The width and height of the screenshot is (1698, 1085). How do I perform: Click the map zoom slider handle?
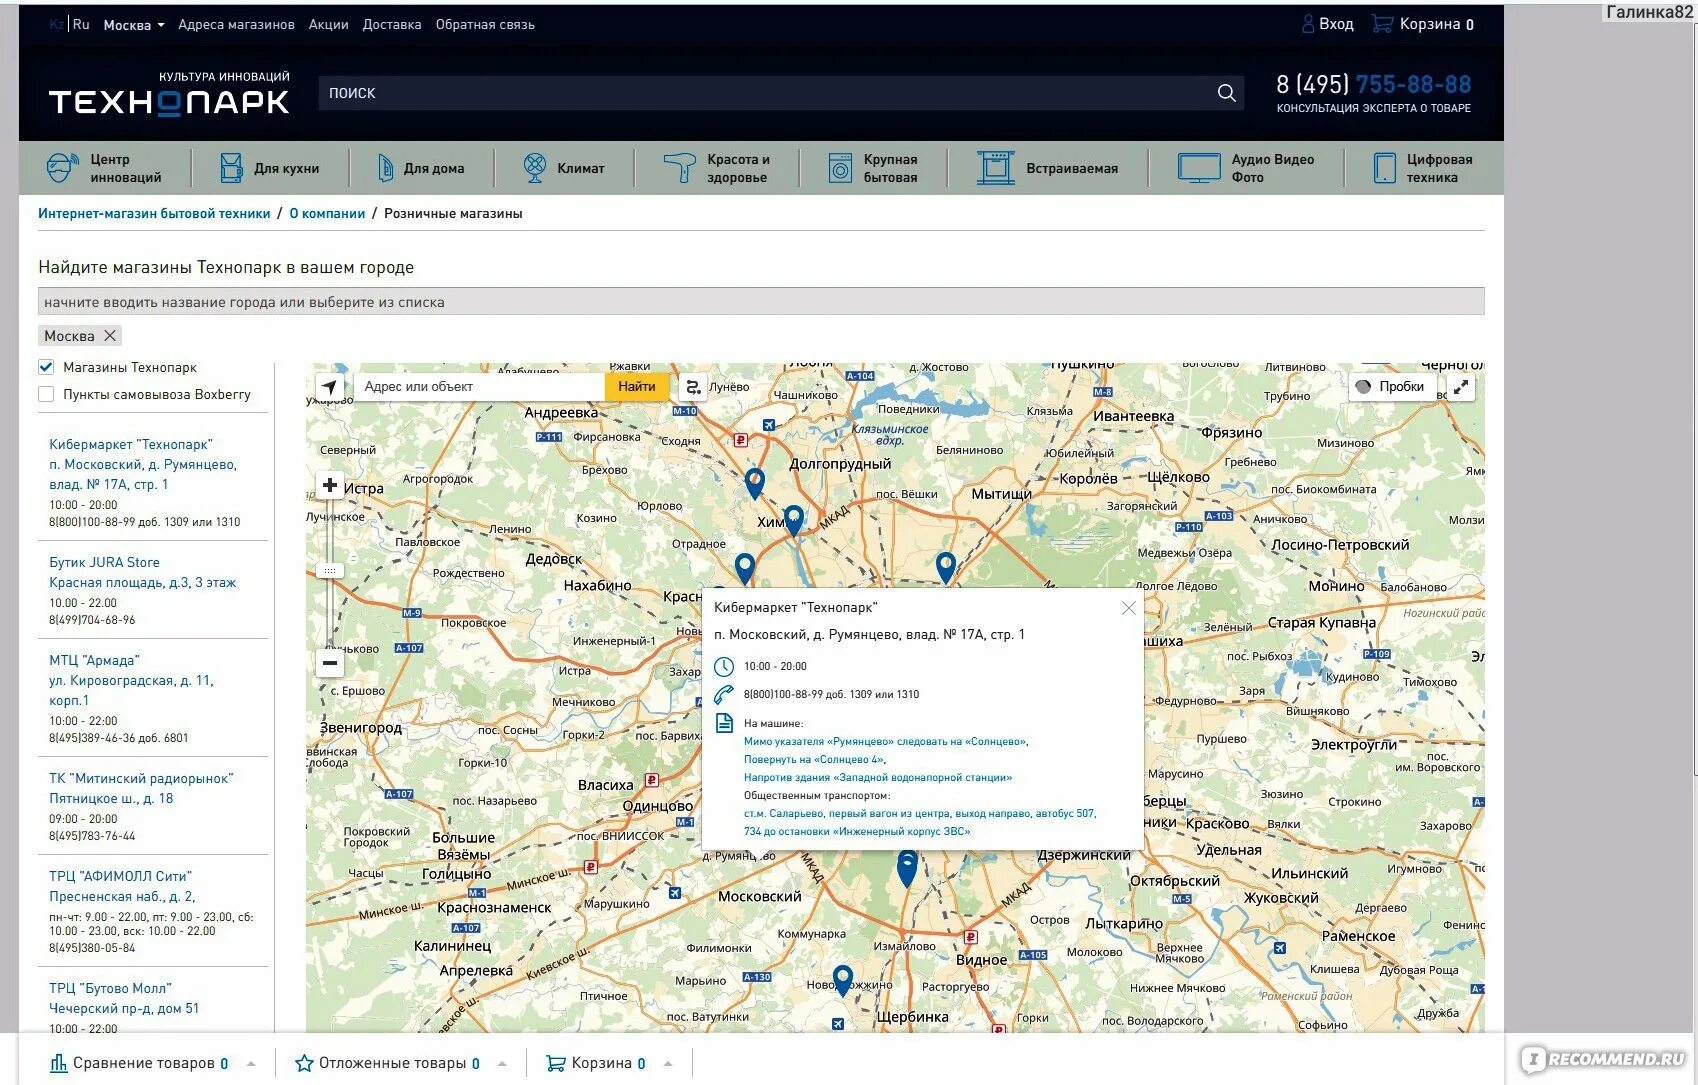pos(330,571)
